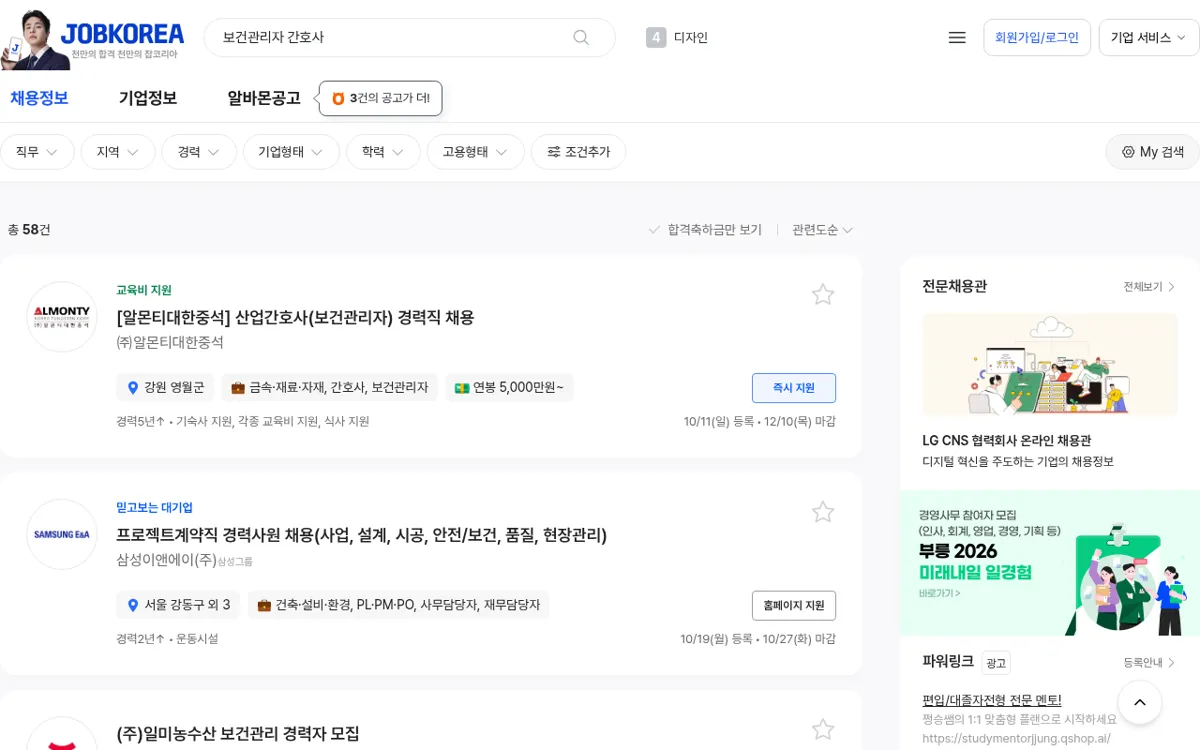This screenshot has width=1200, height=750.
Task: Click trending keyword 디자인
Action: click(691, 38)
